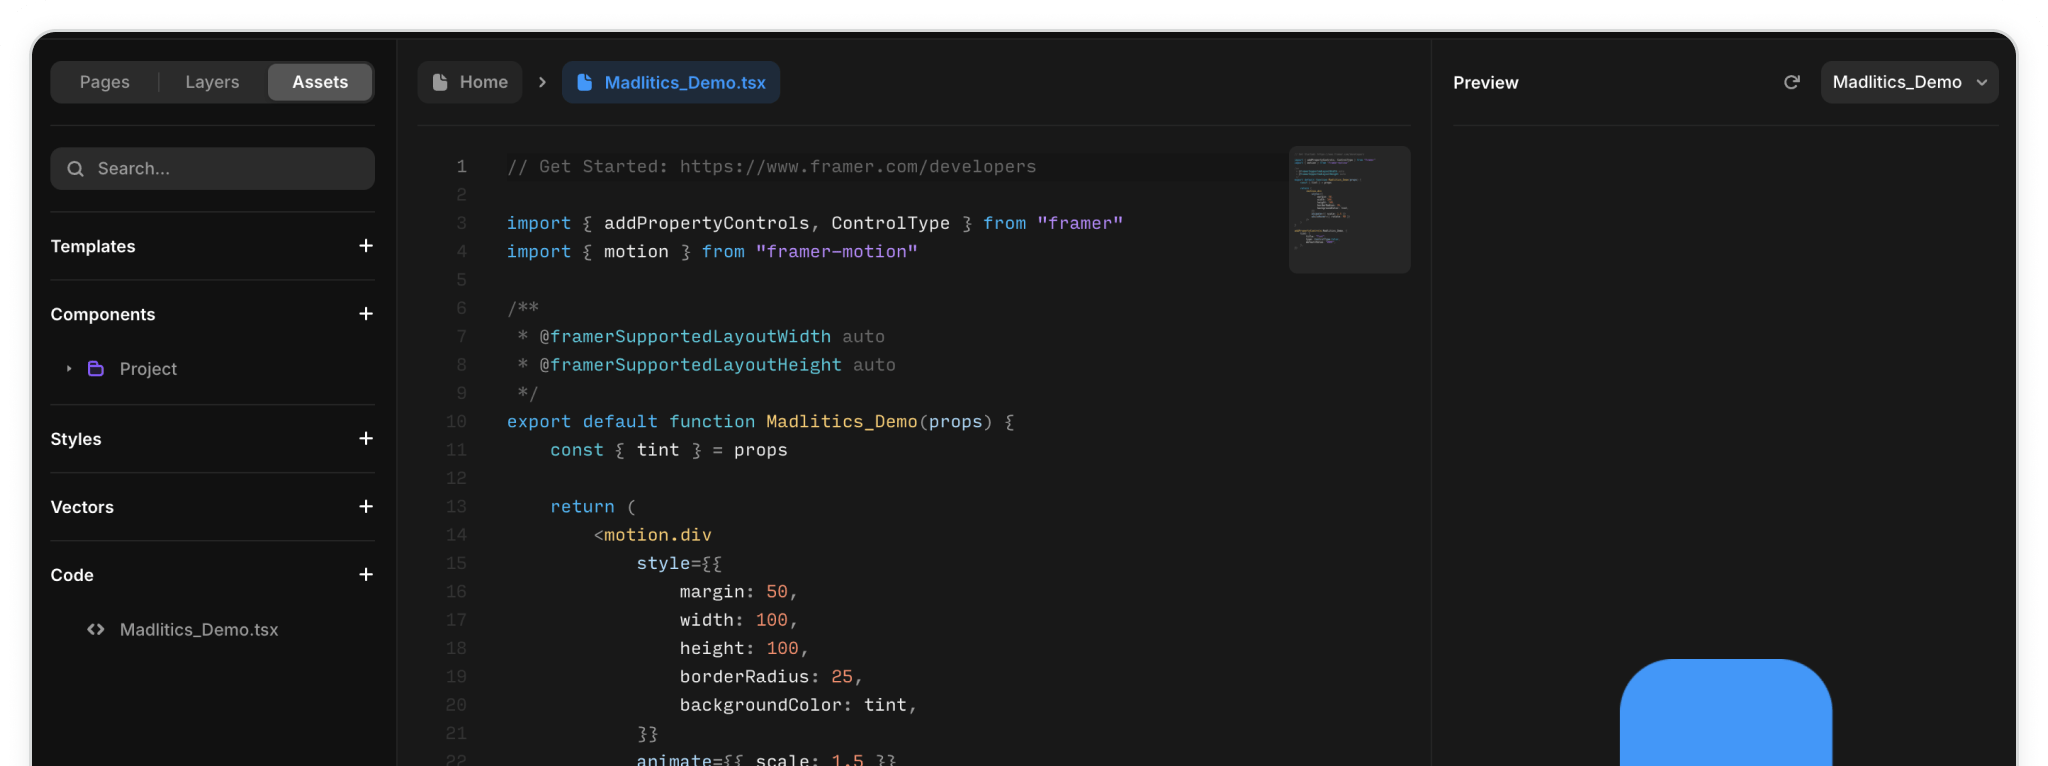Click the blue file icon on Madlitics_Demo.tsx tab
Screen dimensions: 2048x766
pos(585,82)
